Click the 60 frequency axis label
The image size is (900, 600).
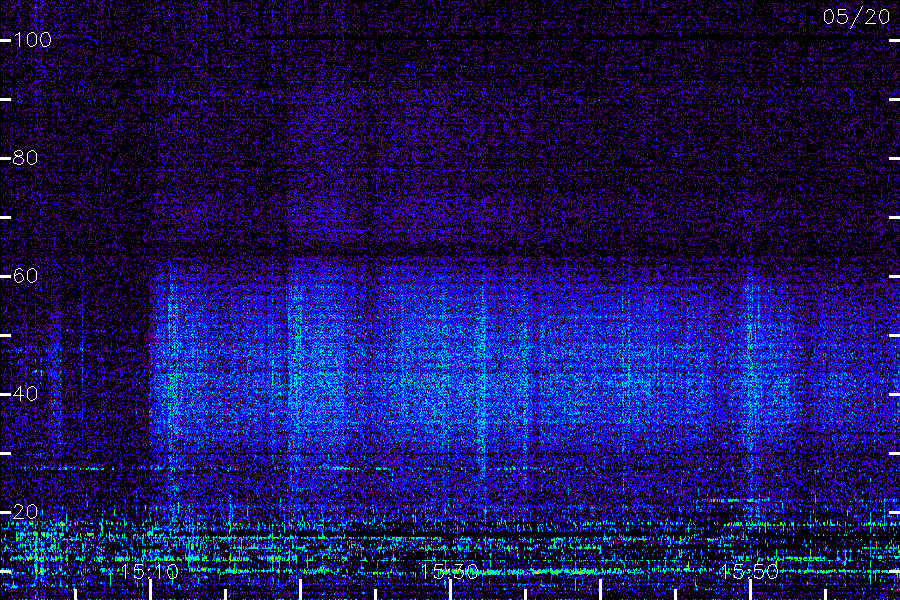25,276
